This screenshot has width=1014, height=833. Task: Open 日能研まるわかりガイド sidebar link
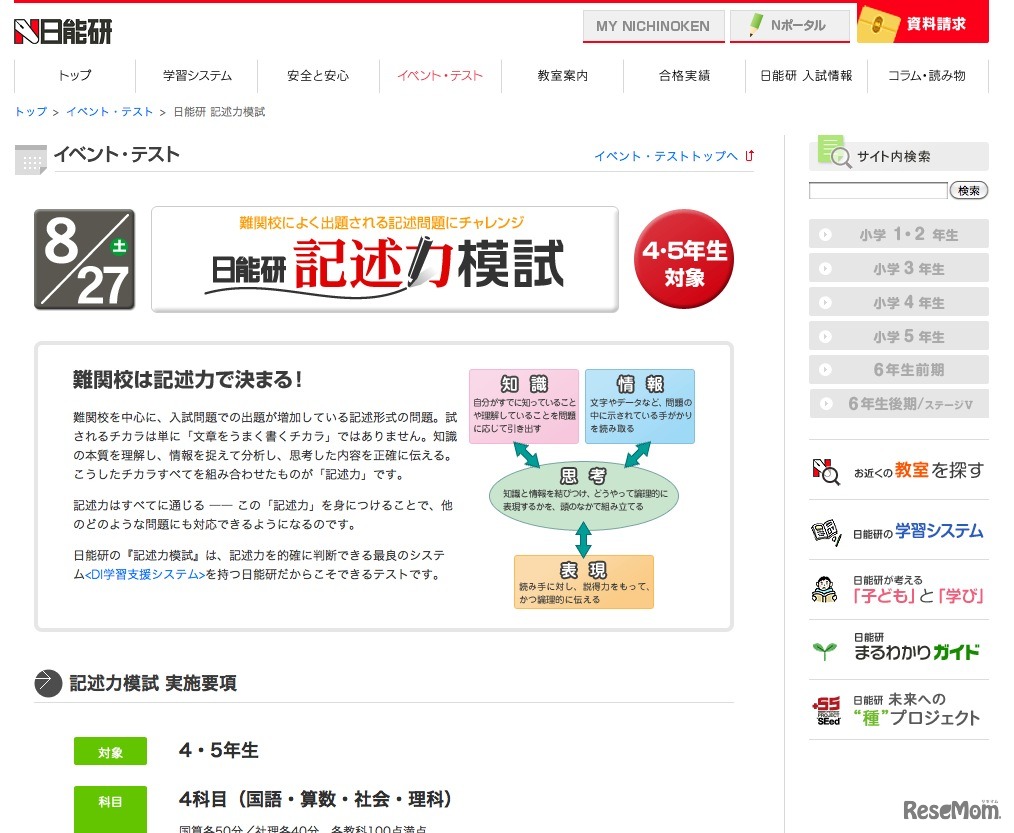click(917, 648)
